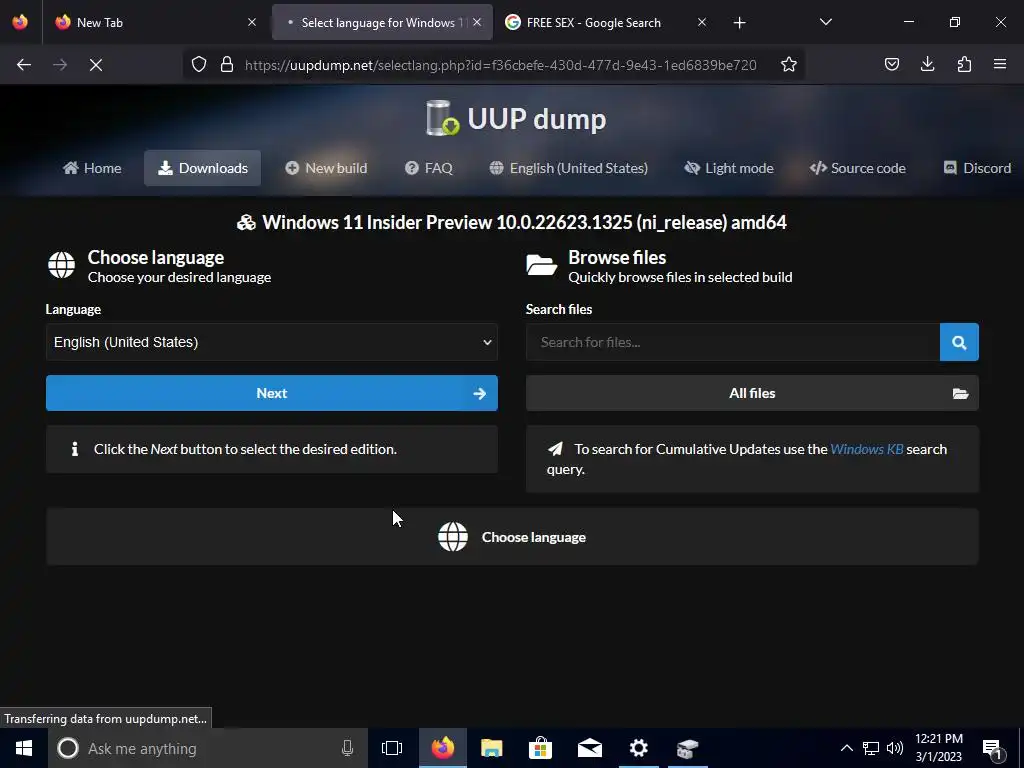This screenshot has width=1024, height=768.
Task: Click the All files button
Action: pos(752,393)
